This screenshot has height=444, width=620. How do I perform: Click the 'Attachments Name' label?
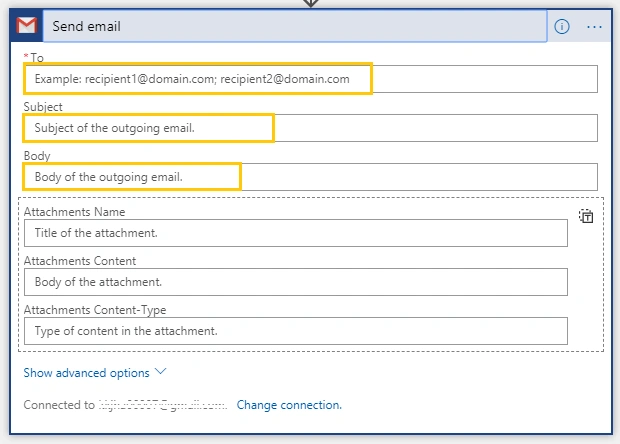[74, 212]
